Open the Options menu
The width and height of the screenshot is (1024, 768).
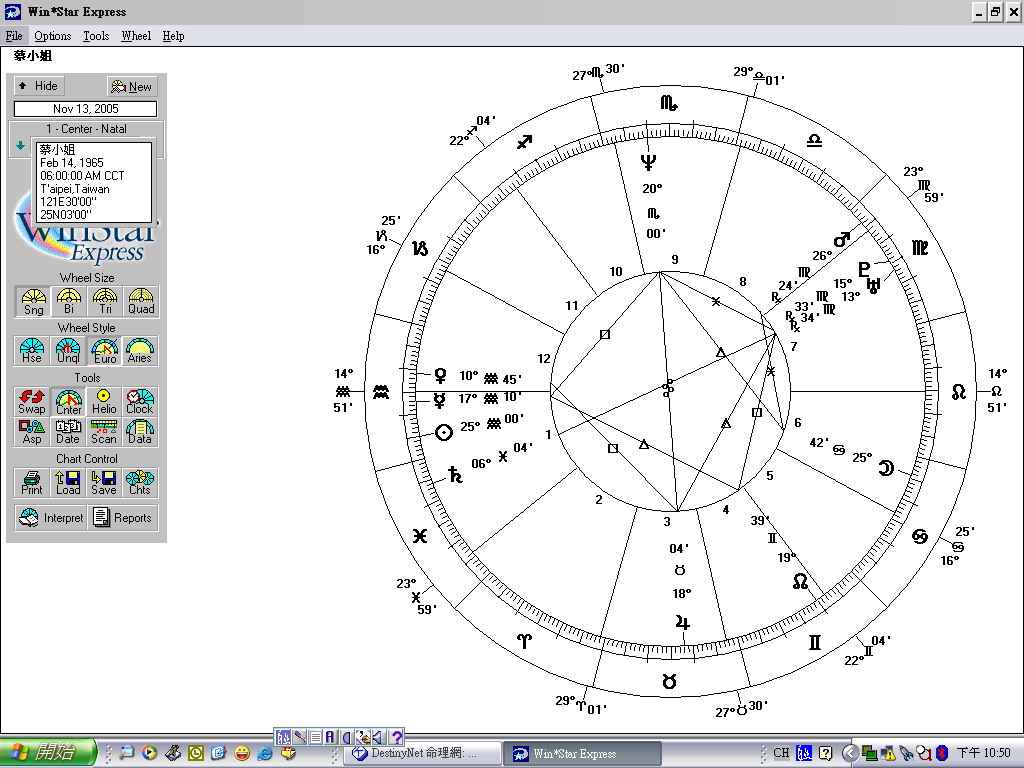(x=53, y=36)
